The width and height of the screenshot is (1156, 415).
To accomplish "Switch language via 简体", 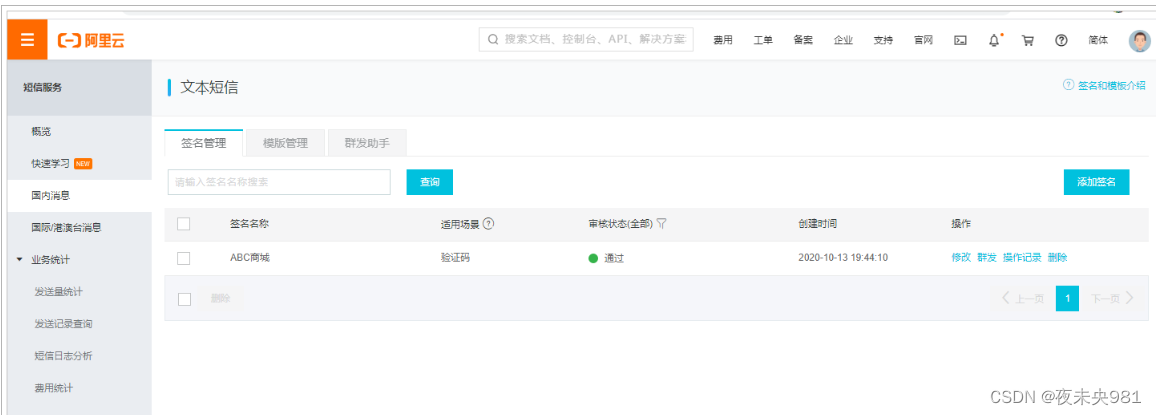I will tap(1098, 41).
